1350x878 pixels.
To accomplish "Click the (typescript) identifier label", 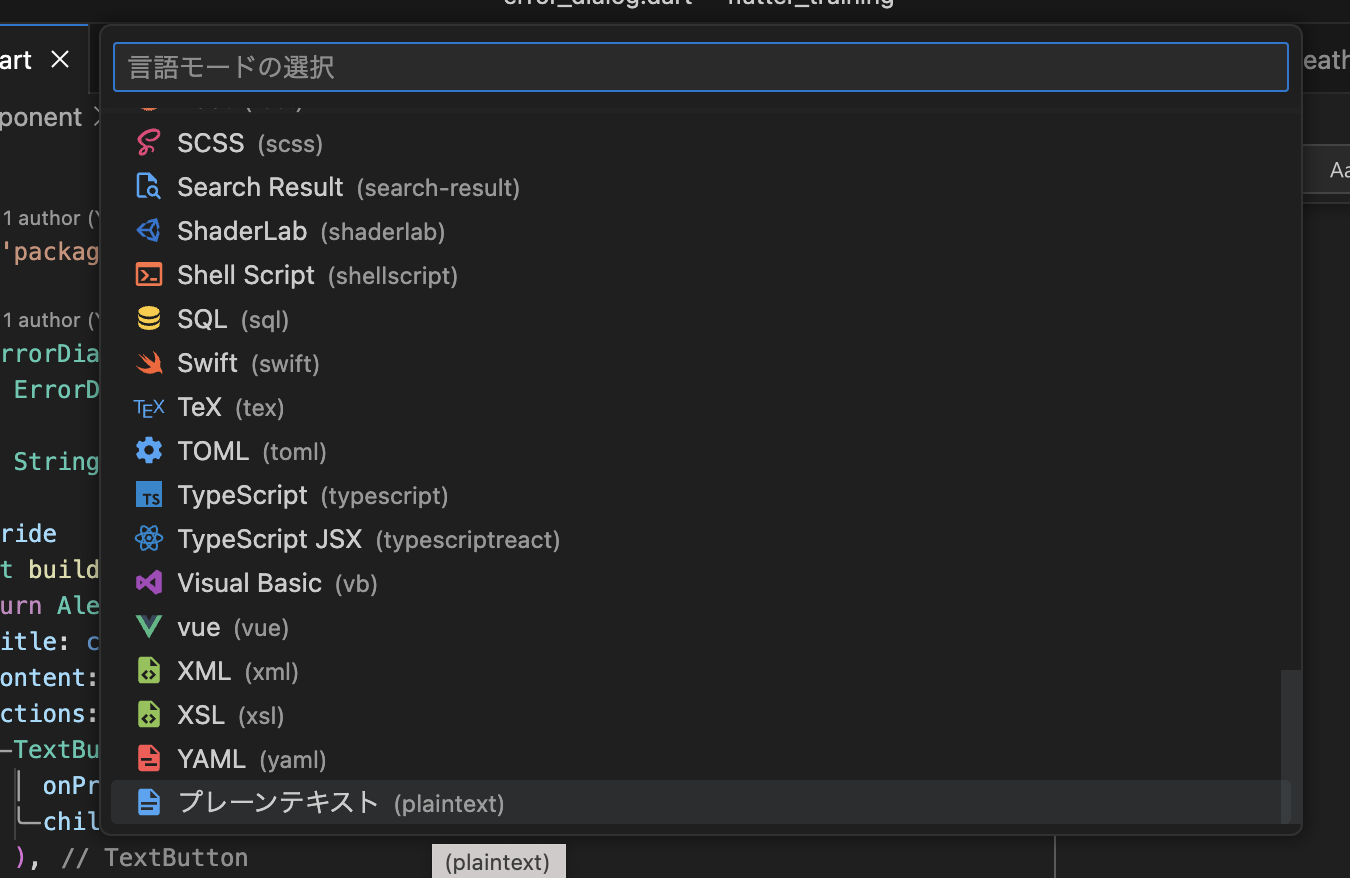I will point(385,496).
